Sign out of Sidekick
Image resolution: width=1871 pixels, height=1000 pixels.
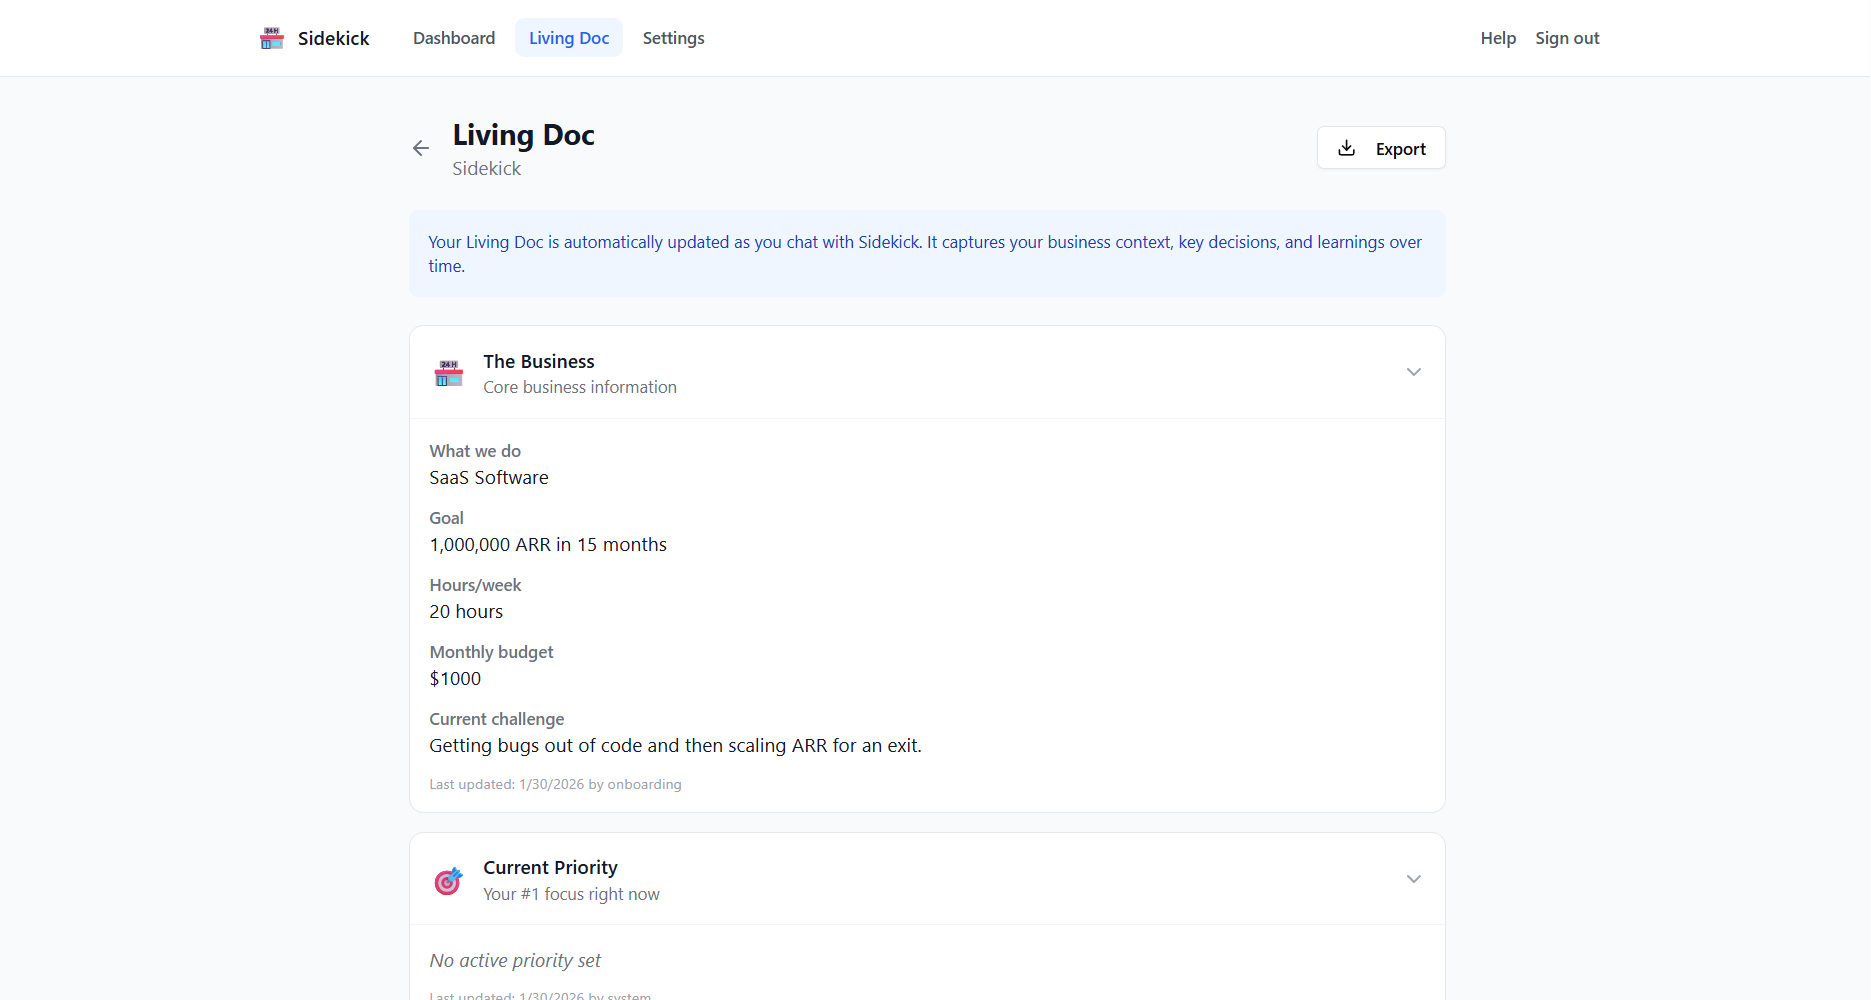point(1566,37)
